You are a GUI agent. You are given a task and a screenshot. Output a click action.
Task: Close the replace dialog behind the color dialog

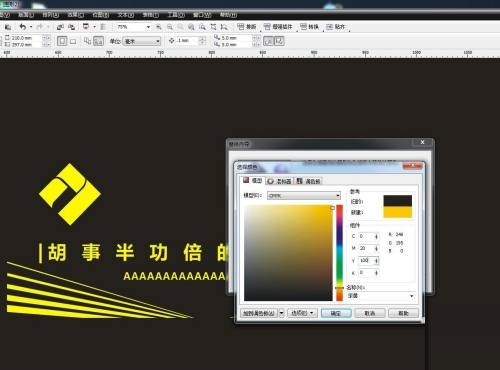click(422, 142)
